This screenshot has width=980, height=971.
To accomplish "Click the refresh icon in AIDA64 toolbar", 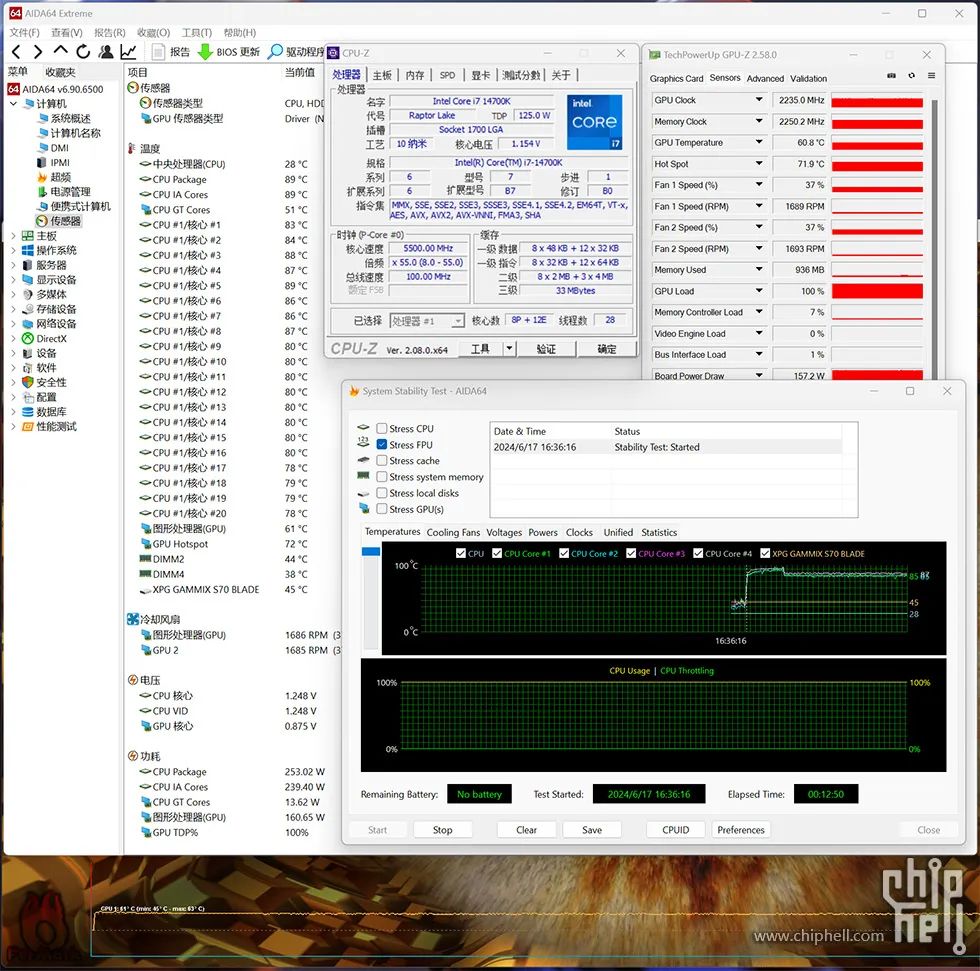I will point(82,52).
